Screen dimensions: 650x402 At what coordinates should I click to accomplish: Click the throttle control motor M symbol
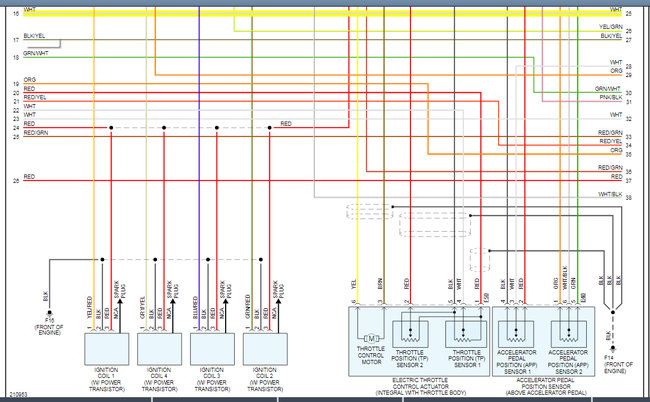click(x=371, y=339)
